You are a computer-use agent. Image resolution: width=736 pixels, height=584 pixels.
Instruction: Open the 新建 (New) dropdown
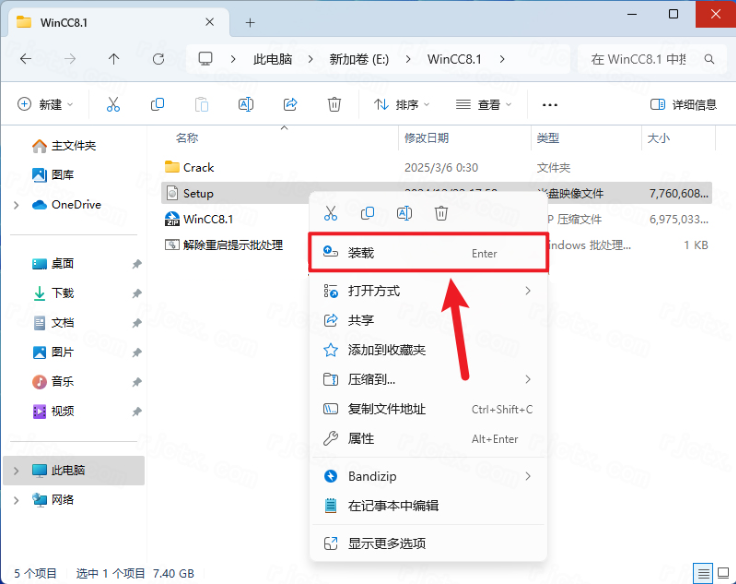(x=45, y=104)
